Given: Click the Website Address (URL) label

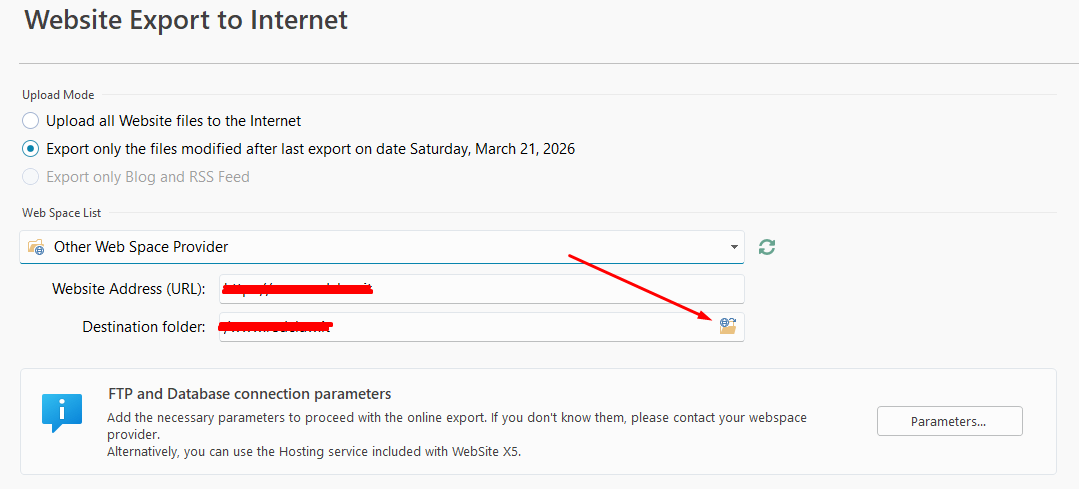Looking at the screenshot, I should click(x=129, y=289).
